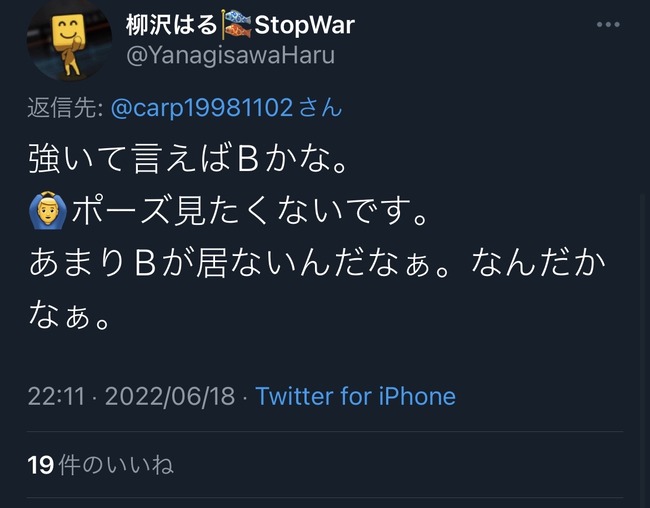Screen dimensions: 650x508
Task: Tap the text ポーズ見たくないです。
Action: pos(250,211)
